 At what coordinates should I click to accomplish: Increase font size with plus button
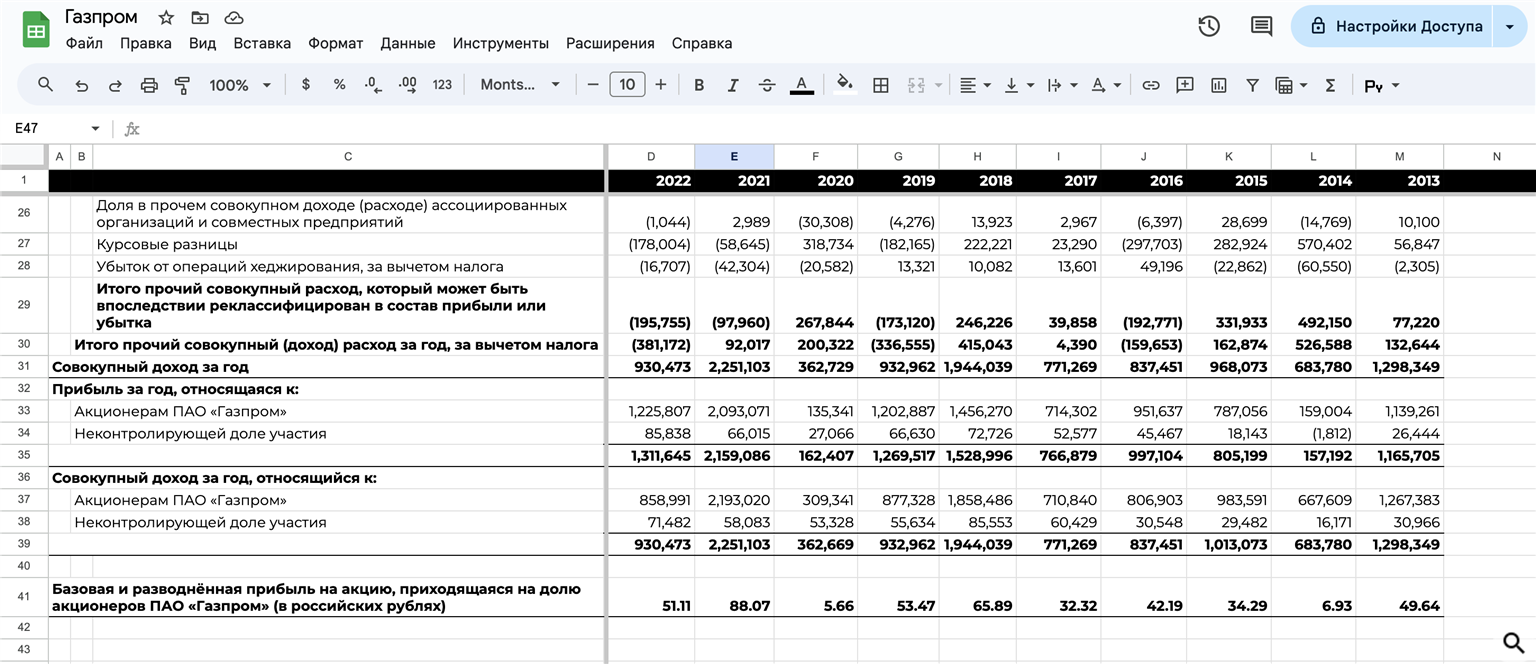click(x=660, y=85)
